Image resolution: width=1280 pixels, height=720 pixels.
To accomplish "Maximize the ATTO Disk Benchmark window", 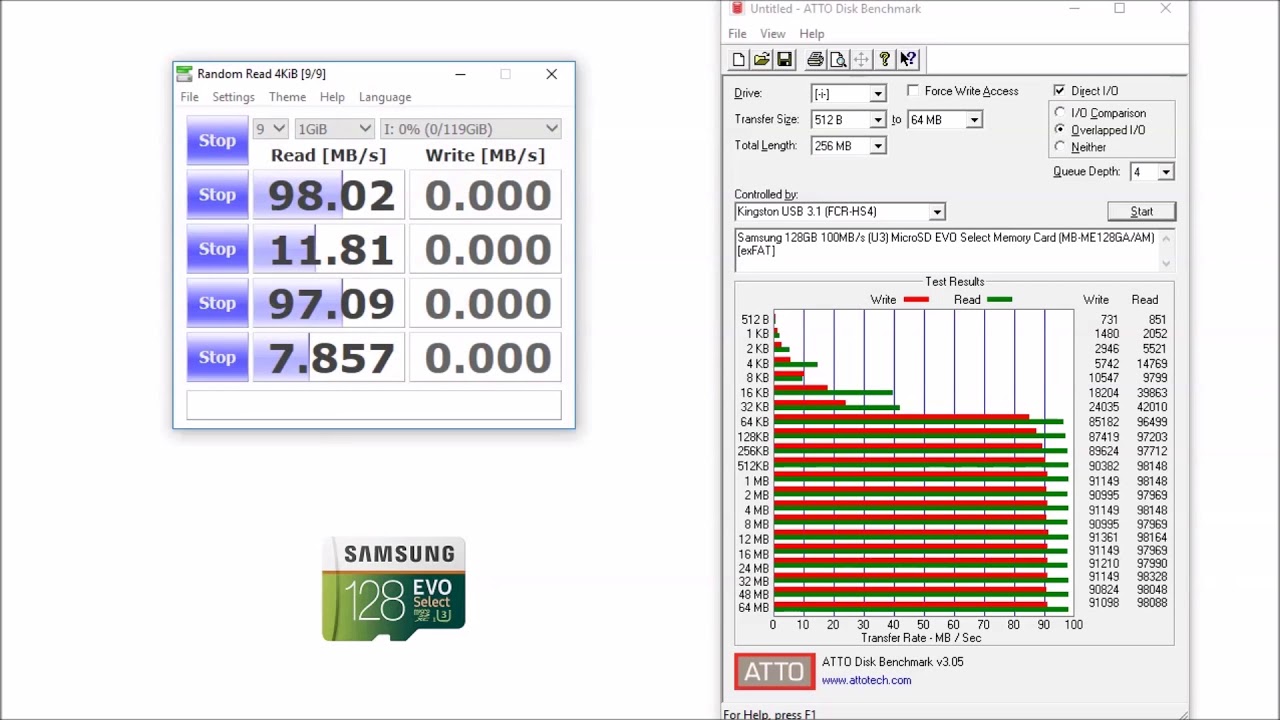I will point(1120,8).
